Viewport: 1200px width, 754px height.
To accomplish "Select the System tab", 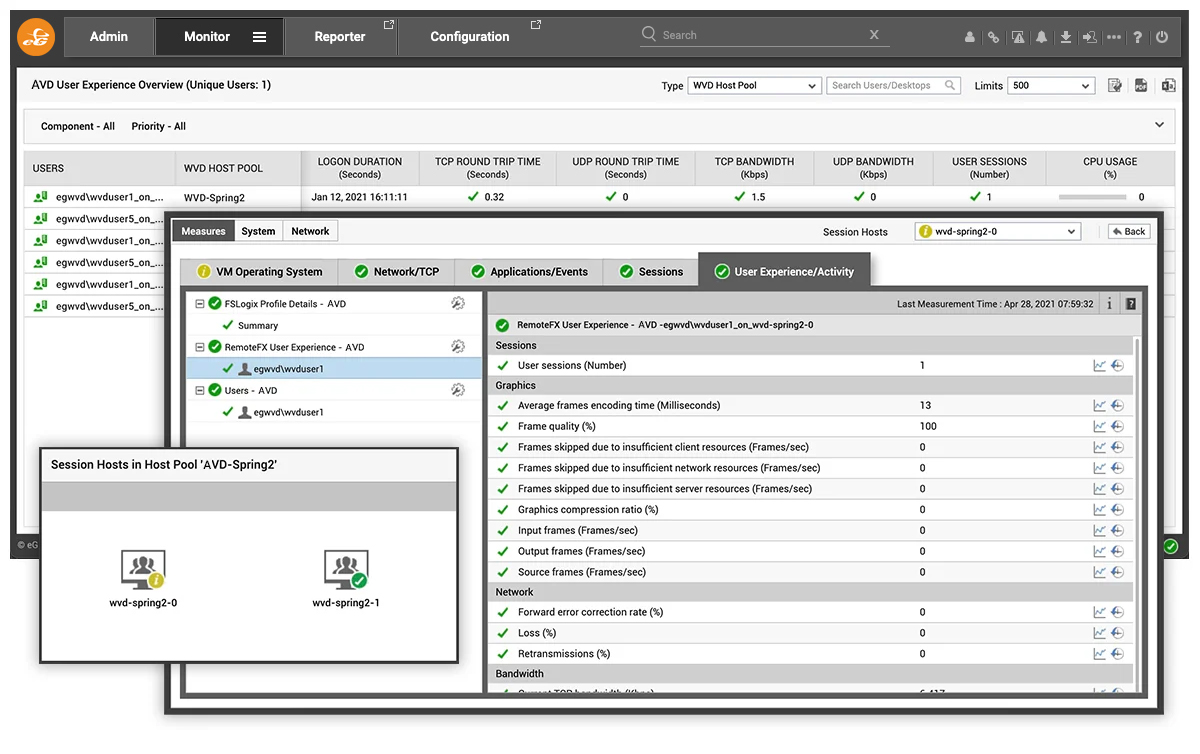I will pos(258,231).
